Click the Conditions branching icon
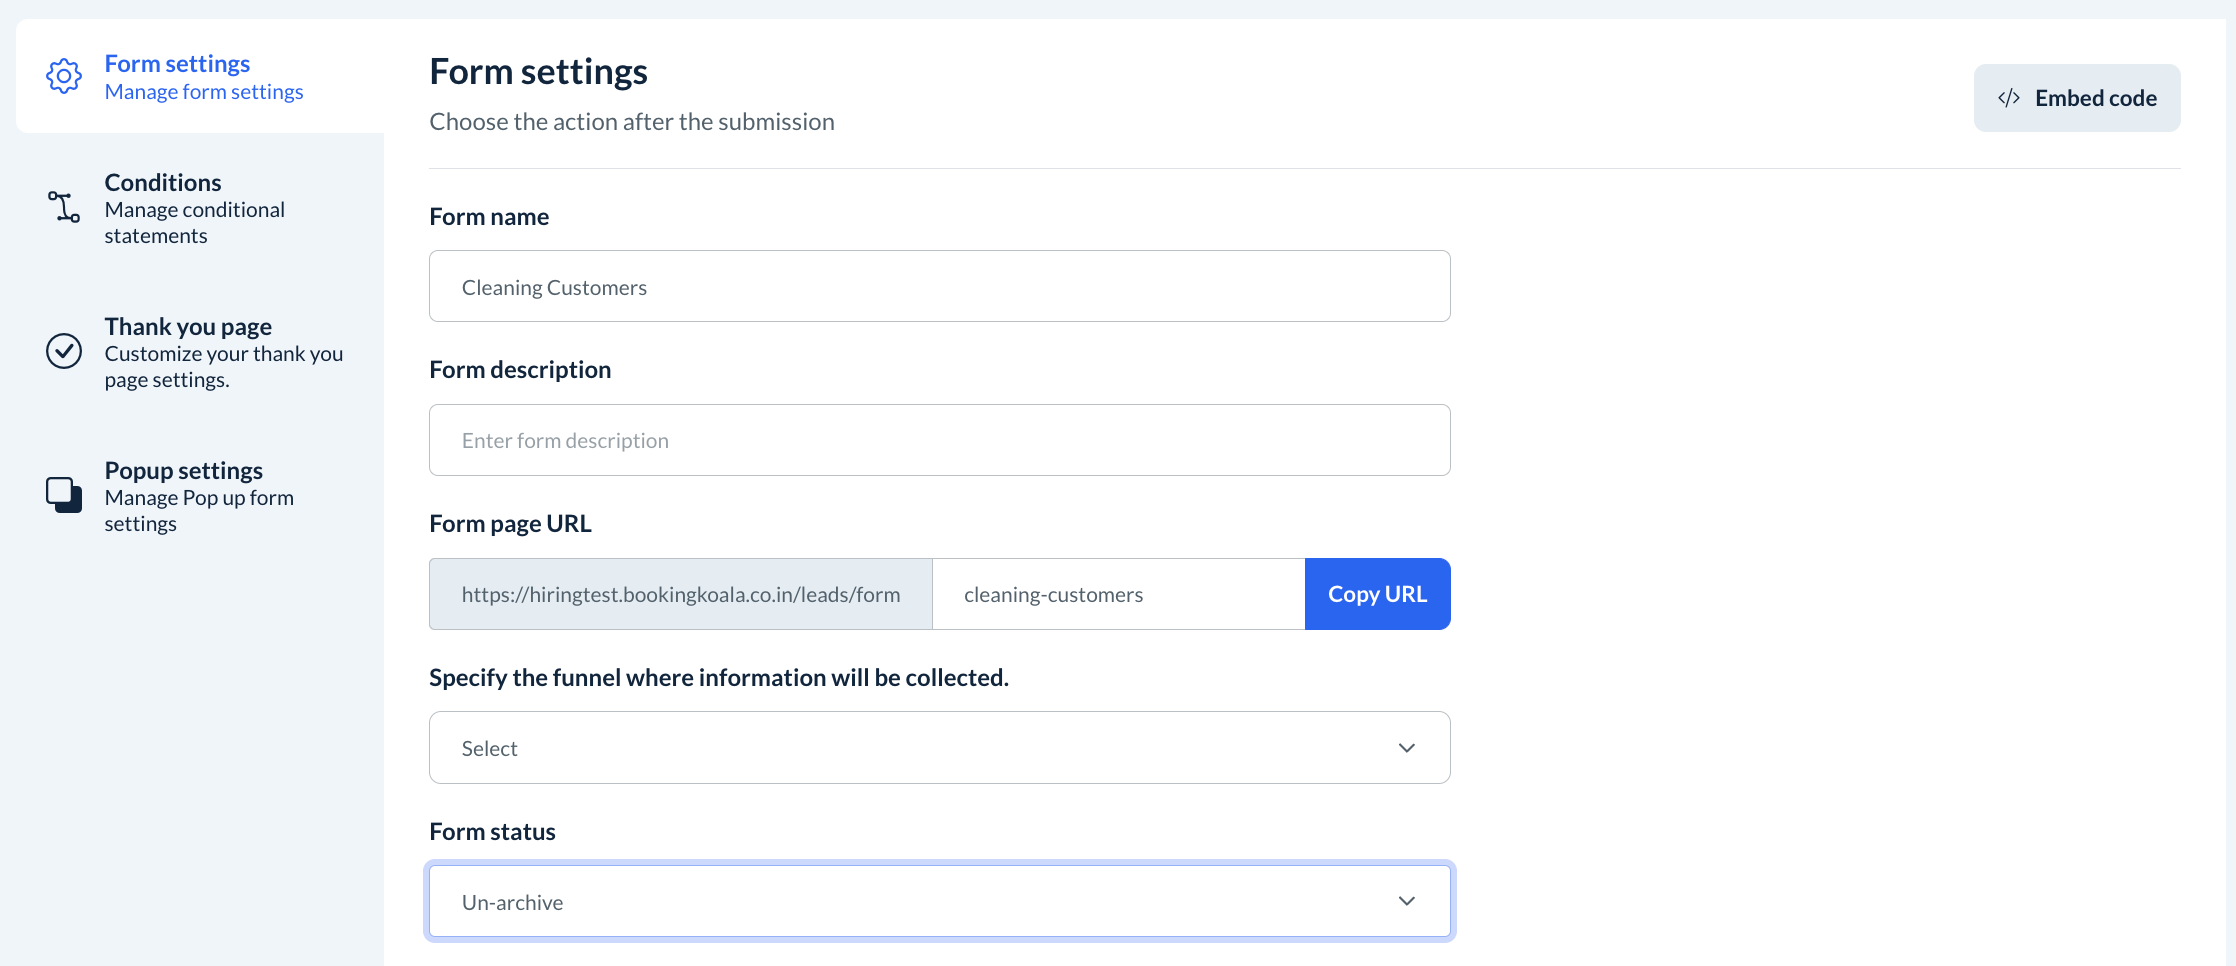Viewport: 2236px width, 966px height. coord(64,207)
